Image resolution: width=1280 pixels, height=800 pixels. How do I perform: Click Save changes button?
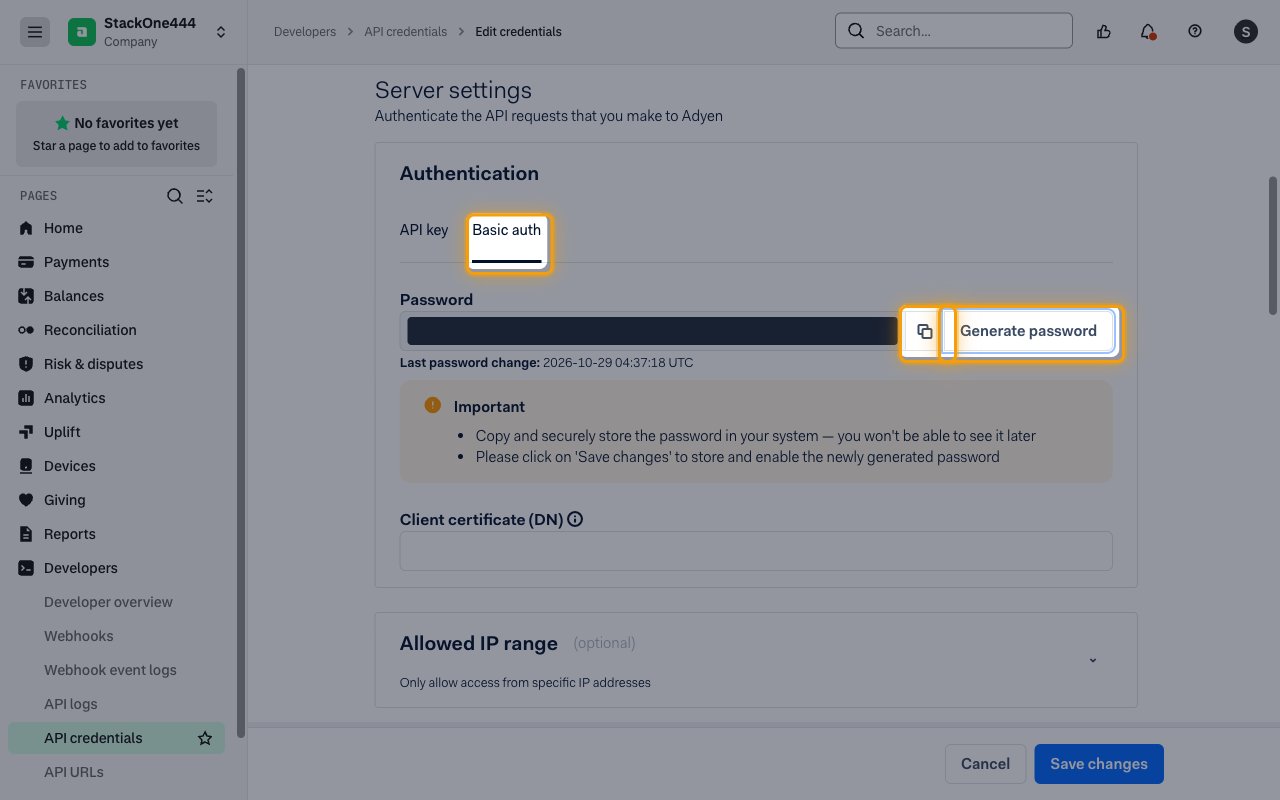point(1099,764)
